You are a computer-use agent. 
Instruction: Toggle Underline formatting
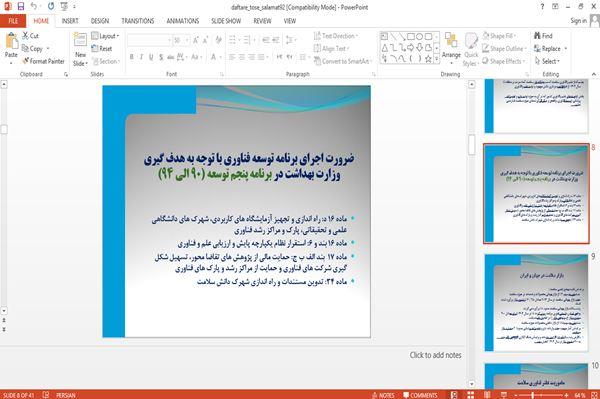tap(151, 57)
